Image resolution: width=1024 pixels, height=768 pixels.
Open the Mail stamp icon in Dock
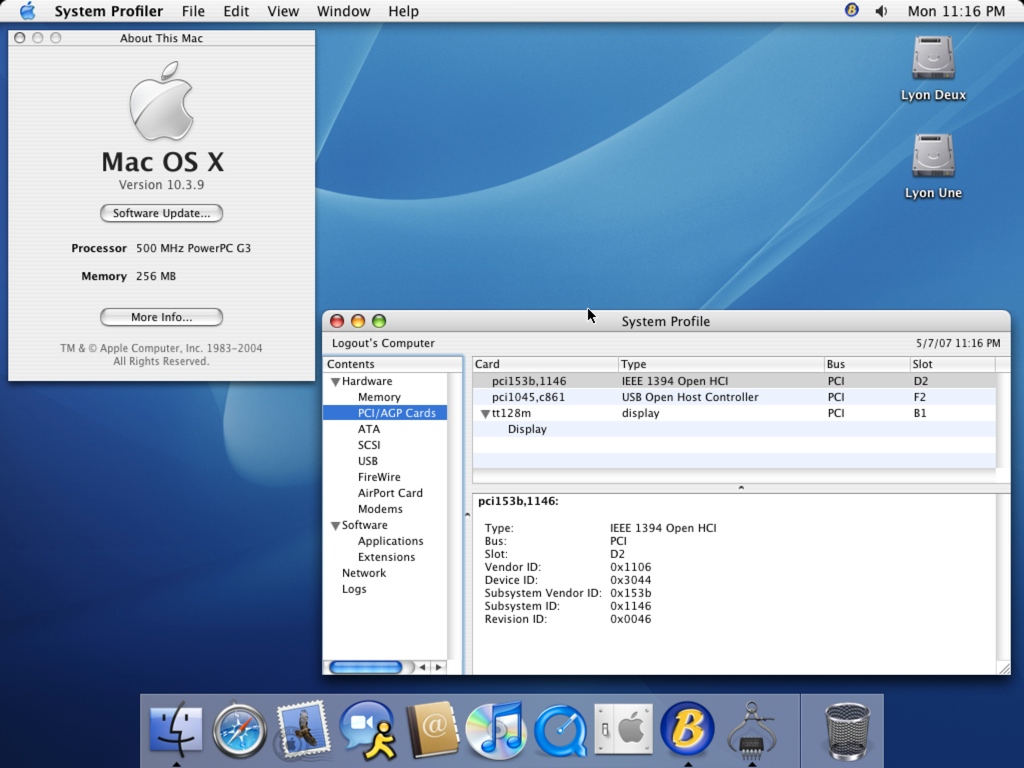[x=304, y=730]
